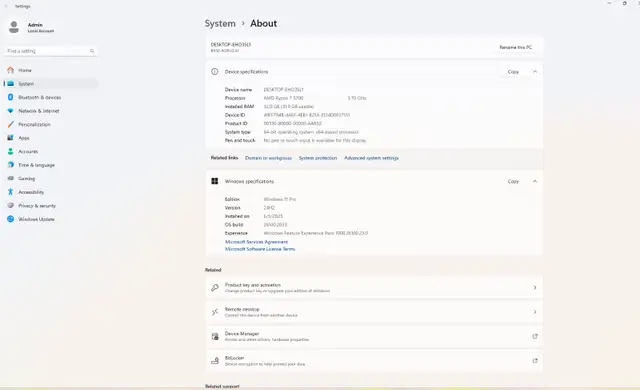The height and width of the screenshot is (390, 640).
Task: Select Apps in the sidebar
Action: pyautogui.click(x=51, y=138)
